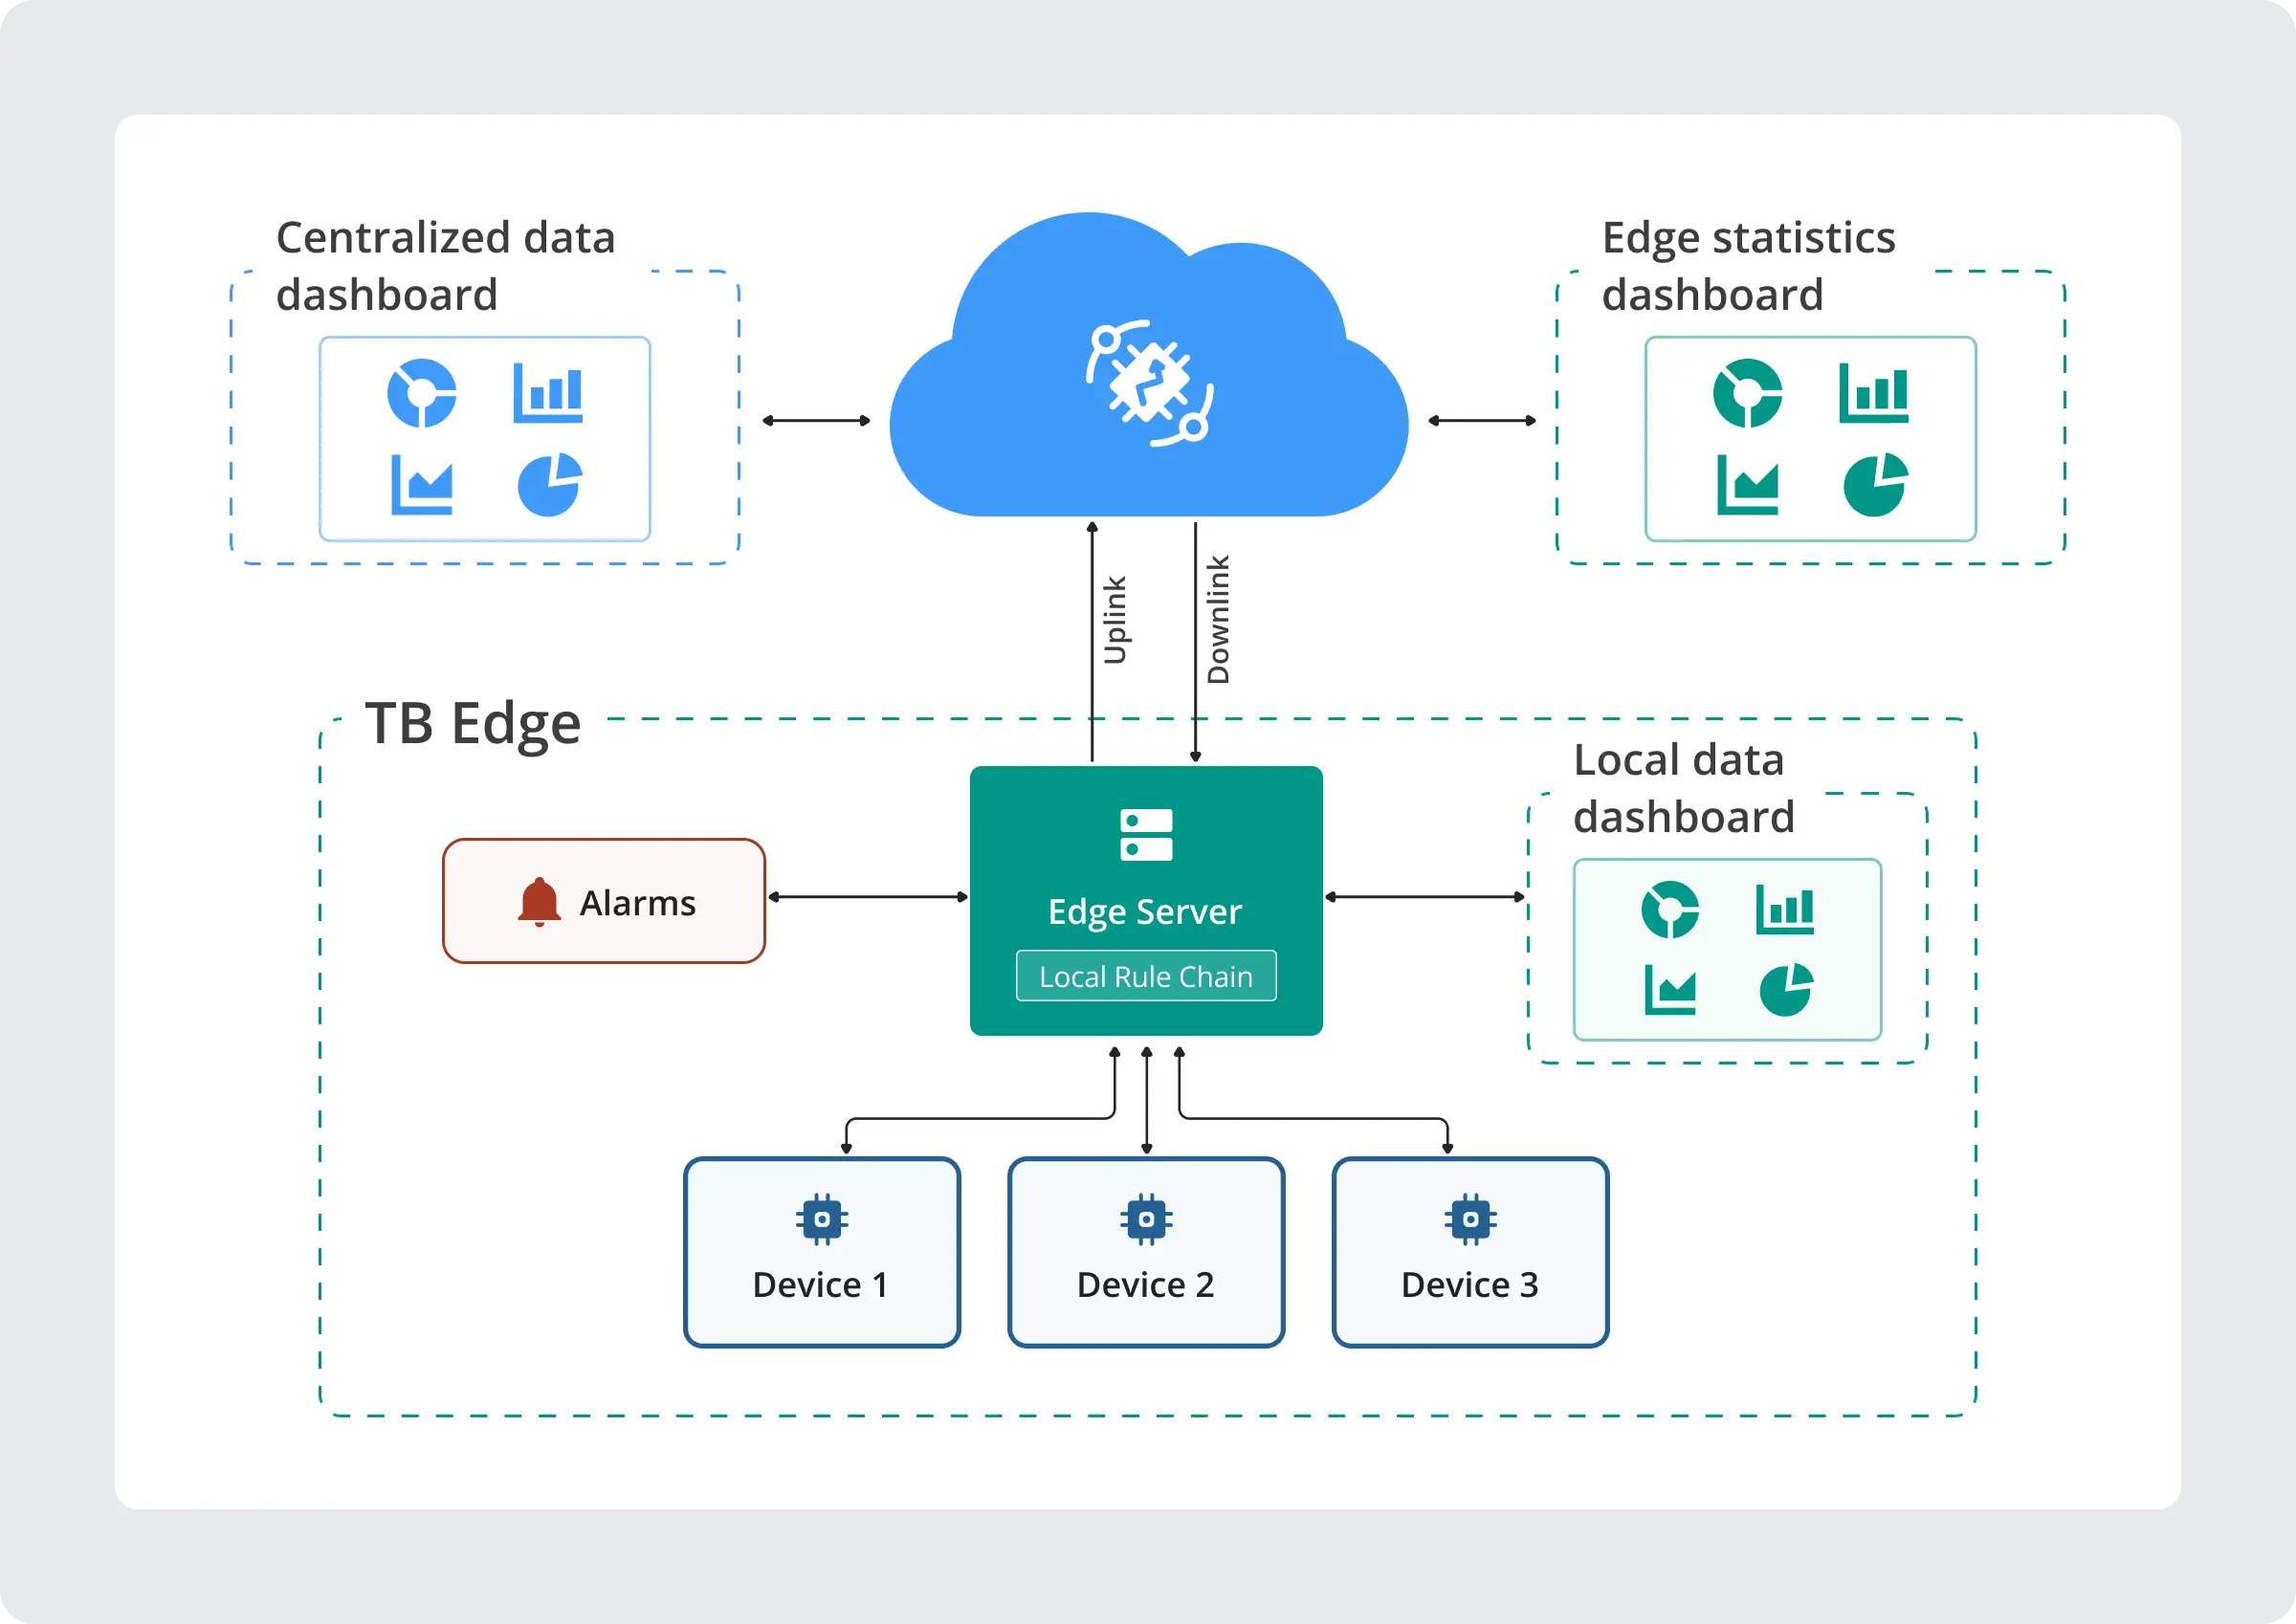Click blue bar chart in Centralized dashboard
Image resolution: width=2296 pixels, height=1624 pixels.
(x=548, y=393)
